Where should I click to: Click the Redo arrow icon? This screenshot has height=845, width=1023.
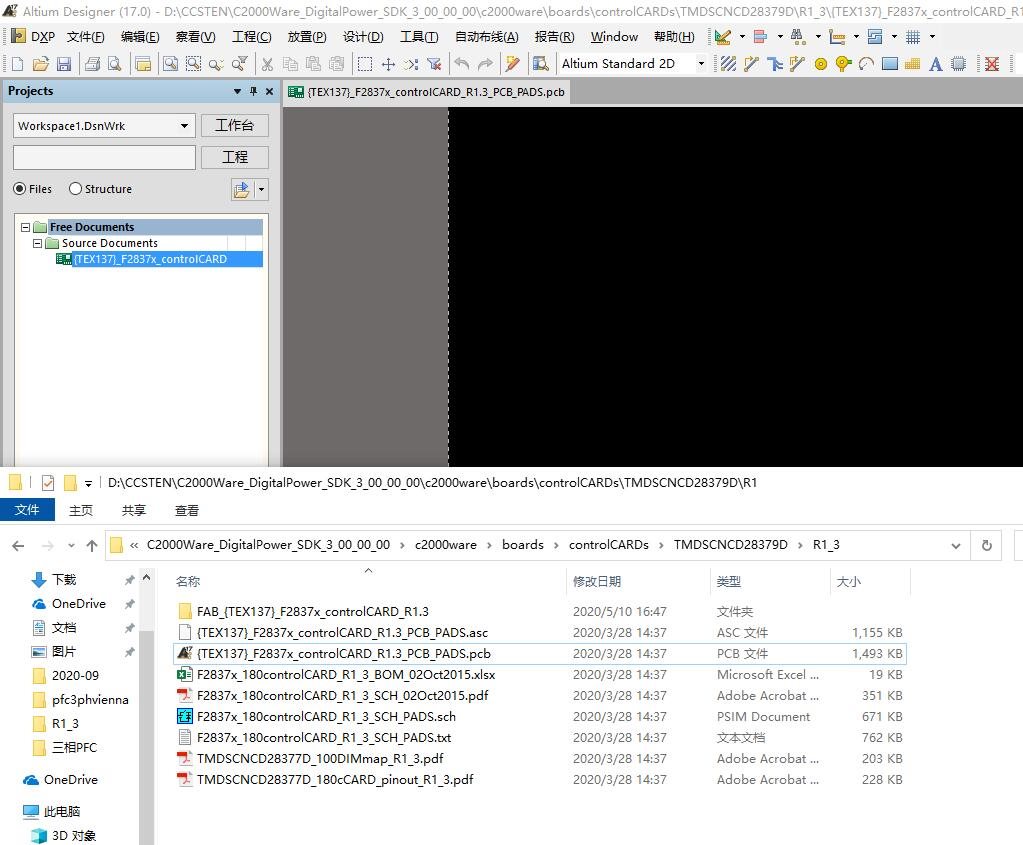point(485,63)
